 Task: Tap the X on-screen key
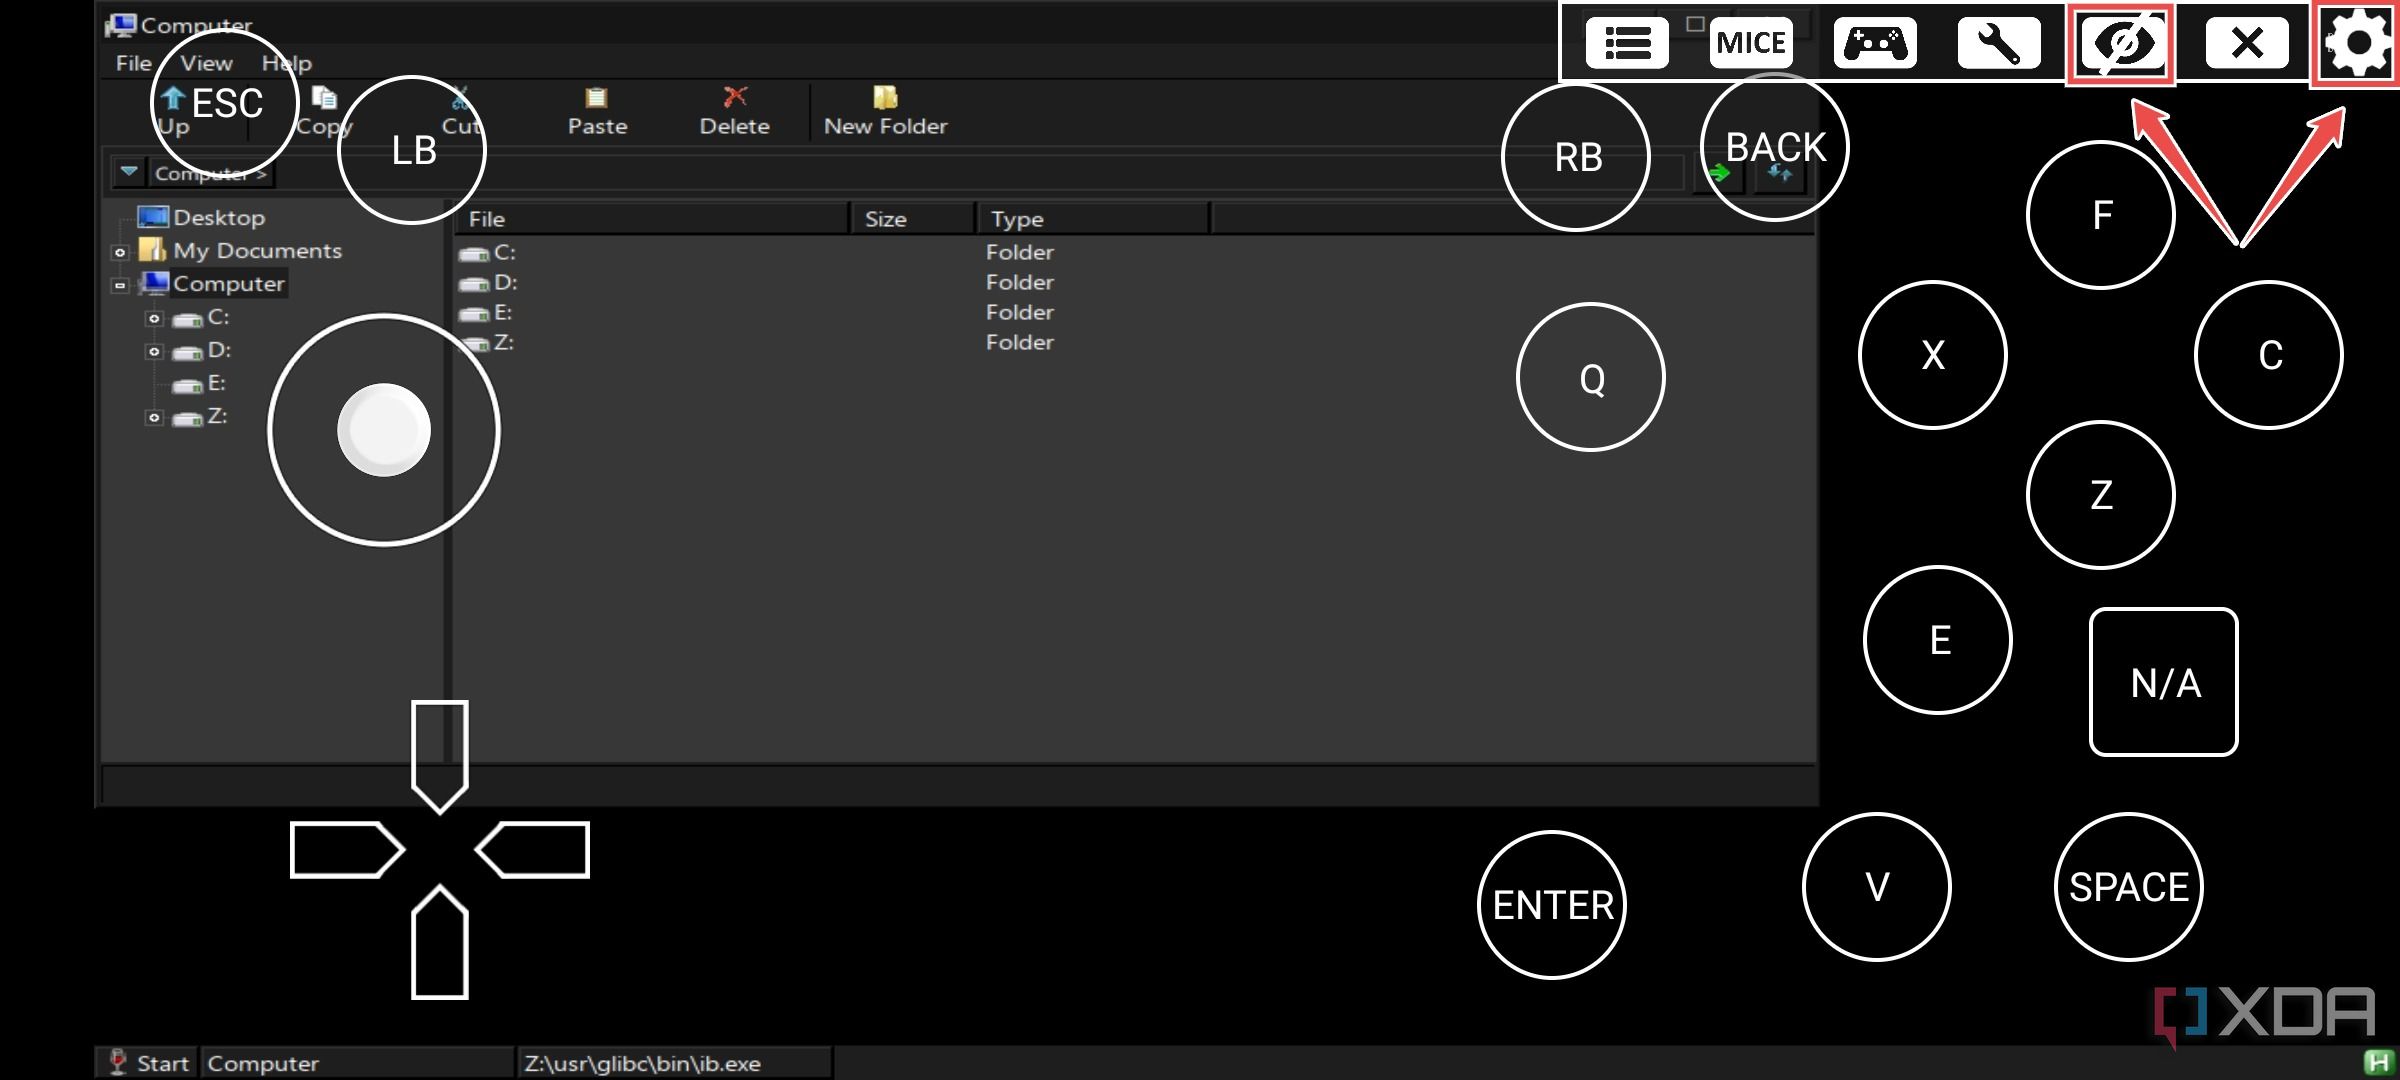click(1933, 355)
